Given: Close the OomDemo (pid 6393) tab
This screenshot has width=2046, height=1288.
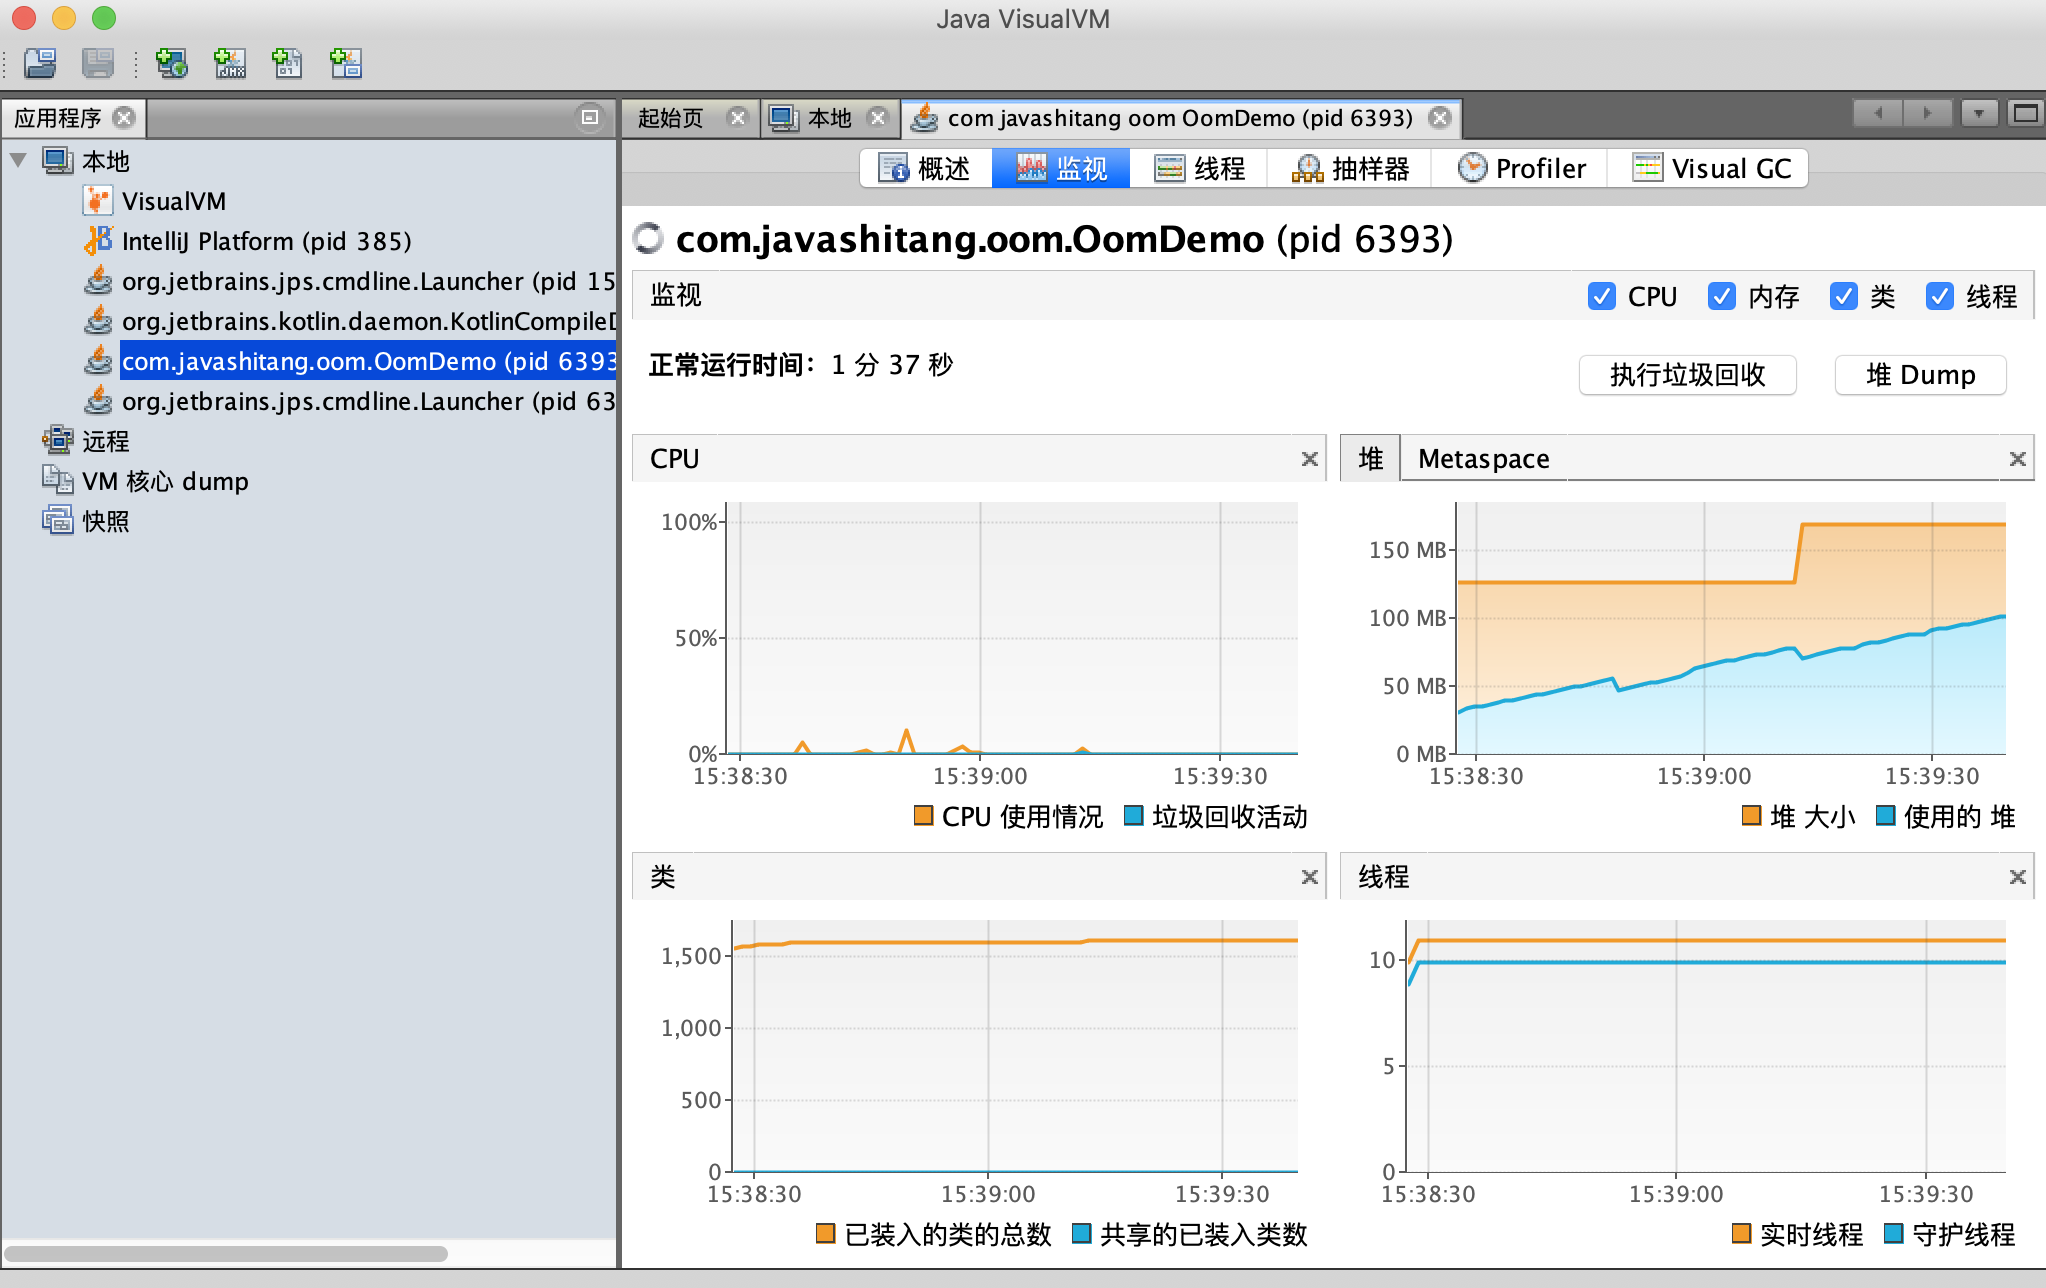Looking at the screenshot, I should (x=1440, y=118).
